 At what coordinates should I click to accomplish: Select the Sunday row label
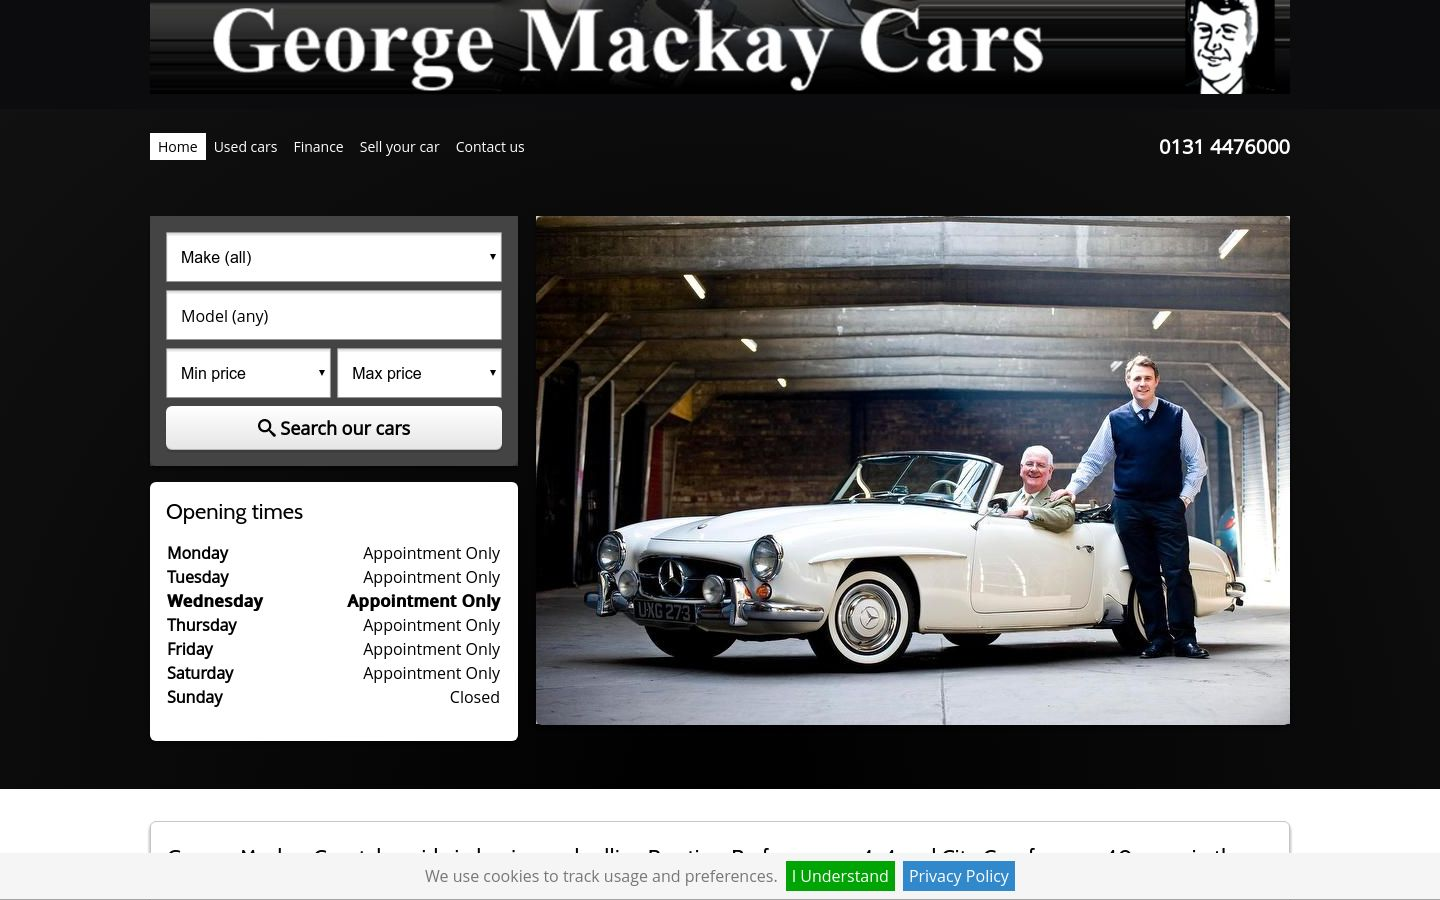195,697
